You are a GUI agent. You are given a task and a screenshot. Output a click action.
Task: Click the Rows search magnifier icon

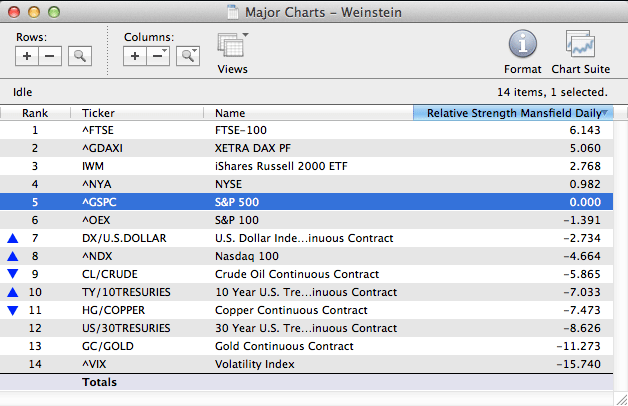click(x=79, y=56)
